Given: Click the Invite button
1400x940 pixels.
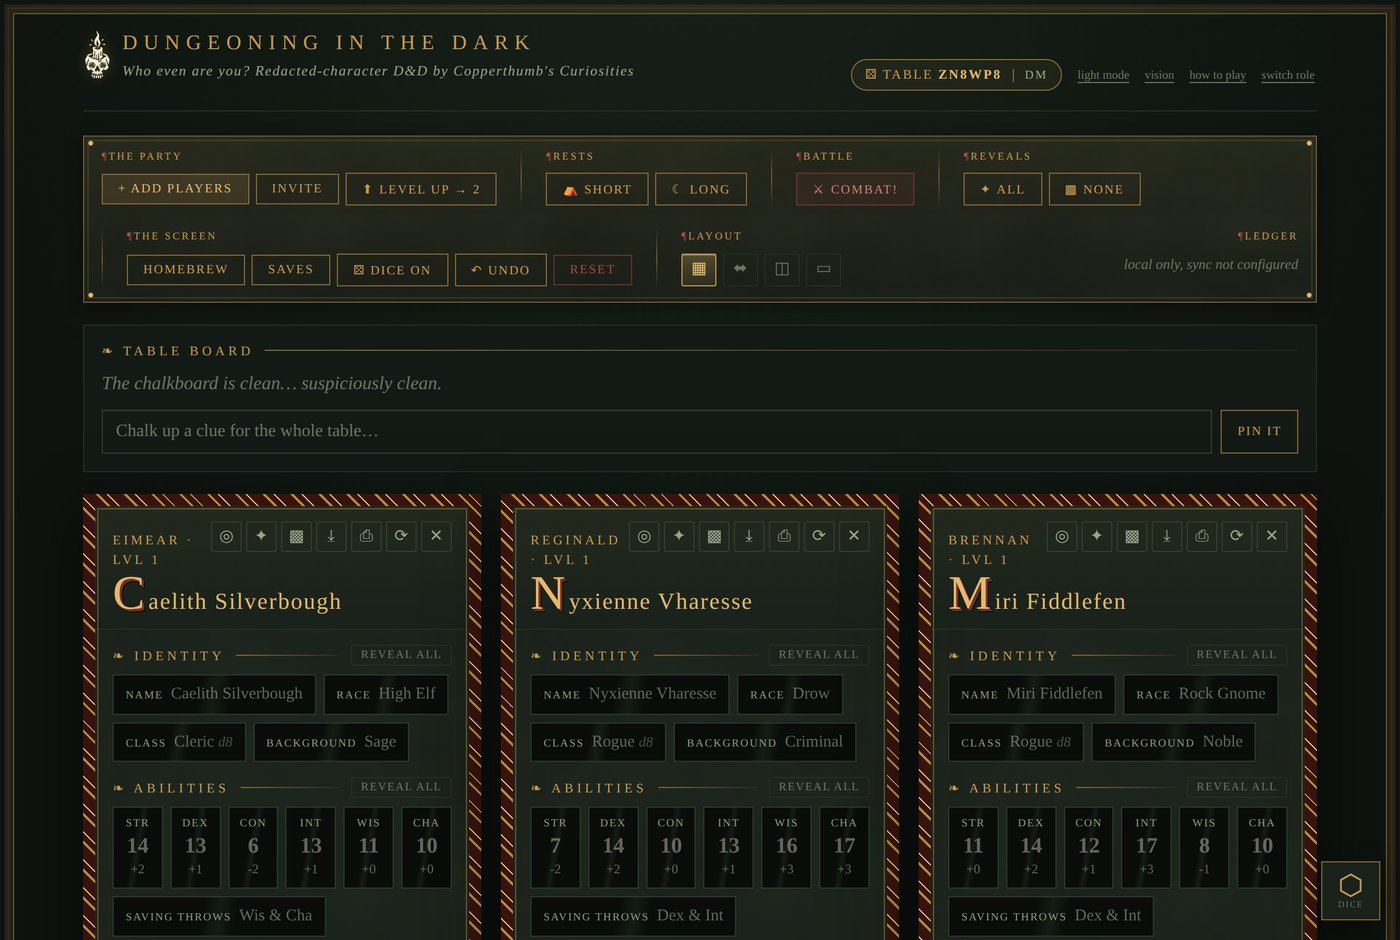Looking at the screenshot, I should 297,189.
